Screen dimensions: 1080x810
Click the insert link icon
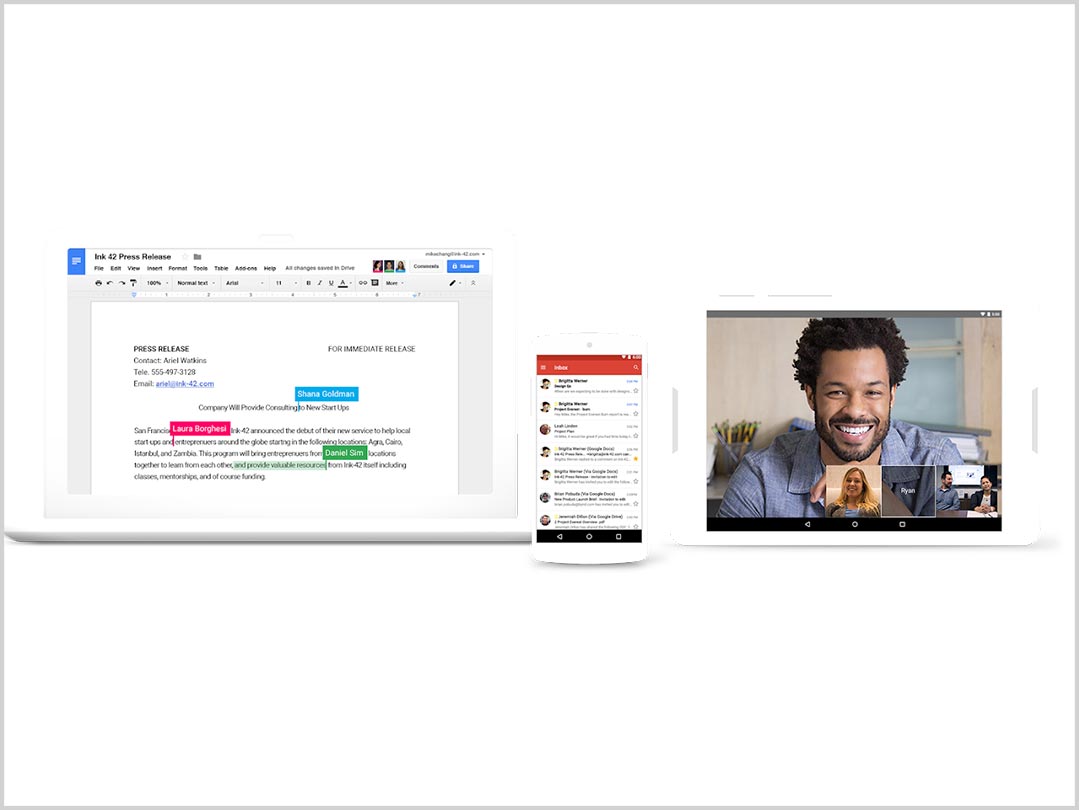pyautogui.click(x=363, y=283)
